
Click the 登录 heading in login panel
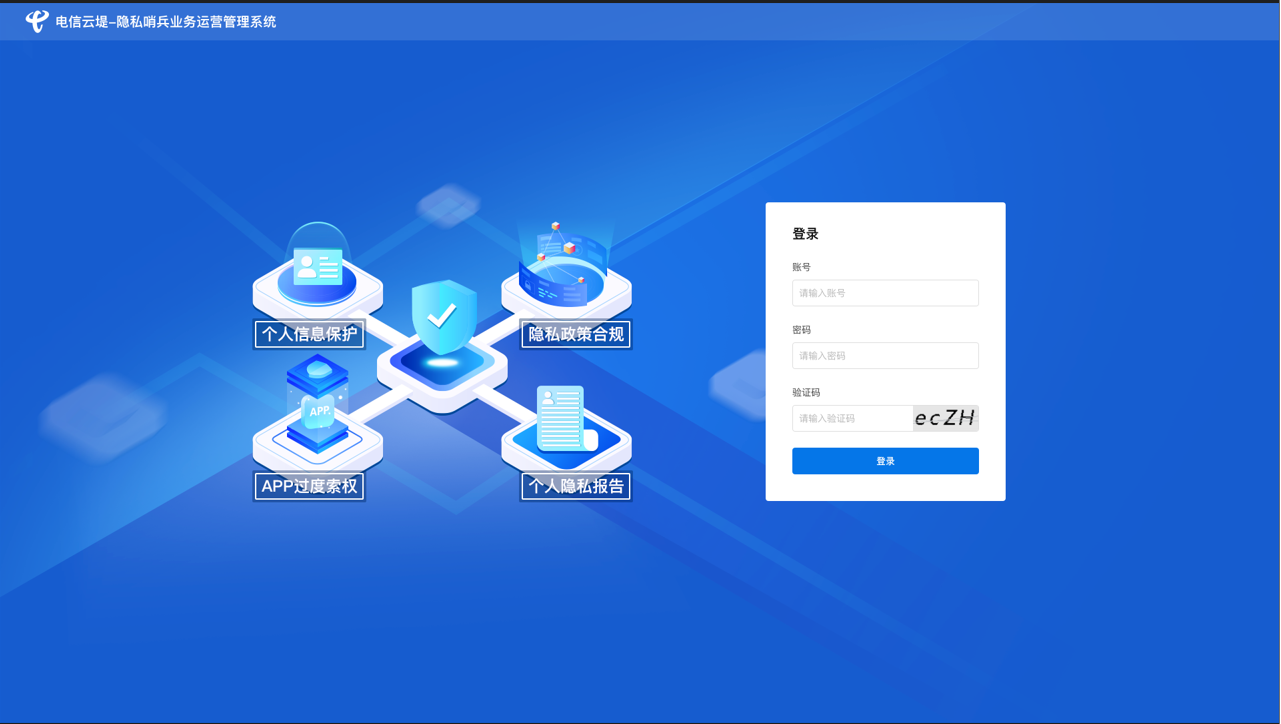click(x=805, y=234)
